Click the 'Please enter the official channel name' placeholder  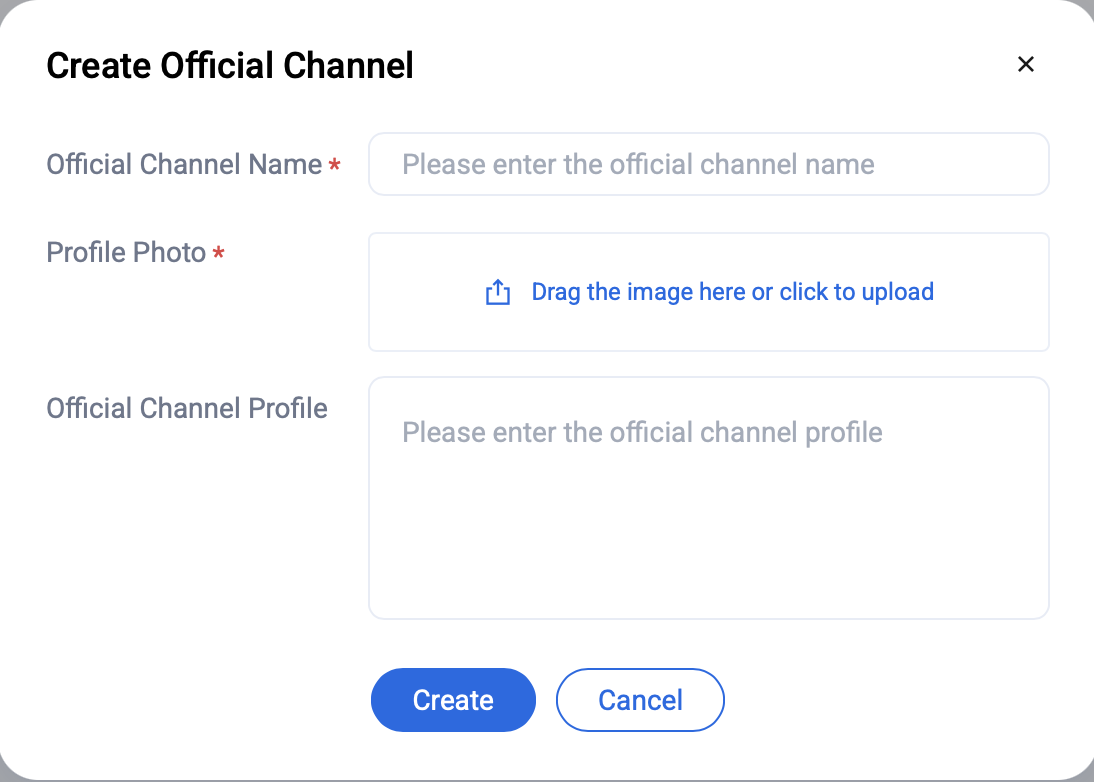(638, 165)
